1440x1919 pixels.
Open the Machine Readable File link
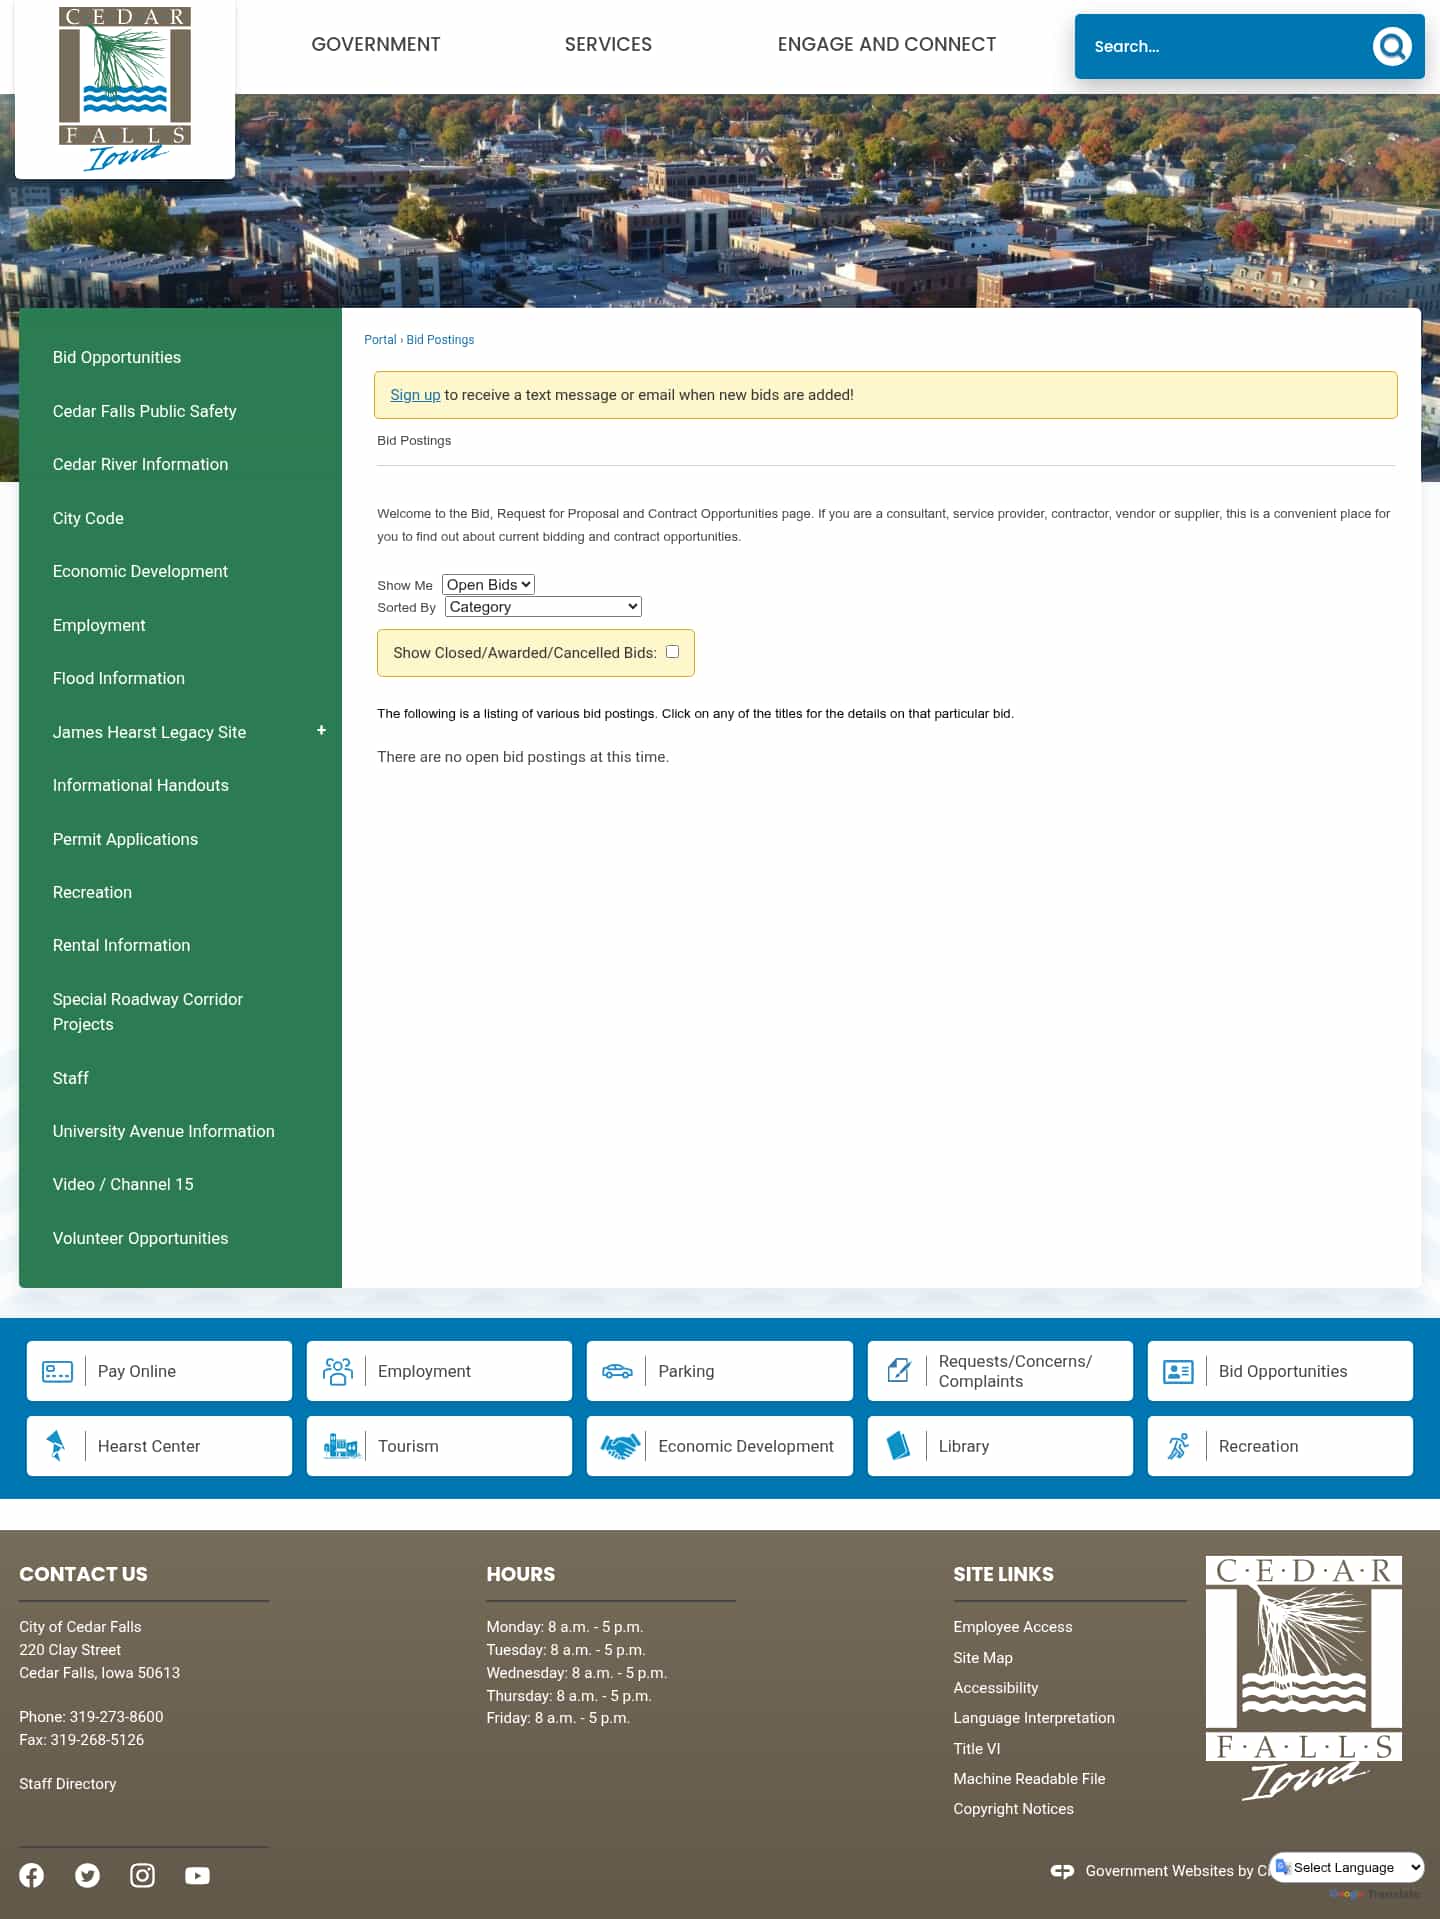pos(1029,1779)
